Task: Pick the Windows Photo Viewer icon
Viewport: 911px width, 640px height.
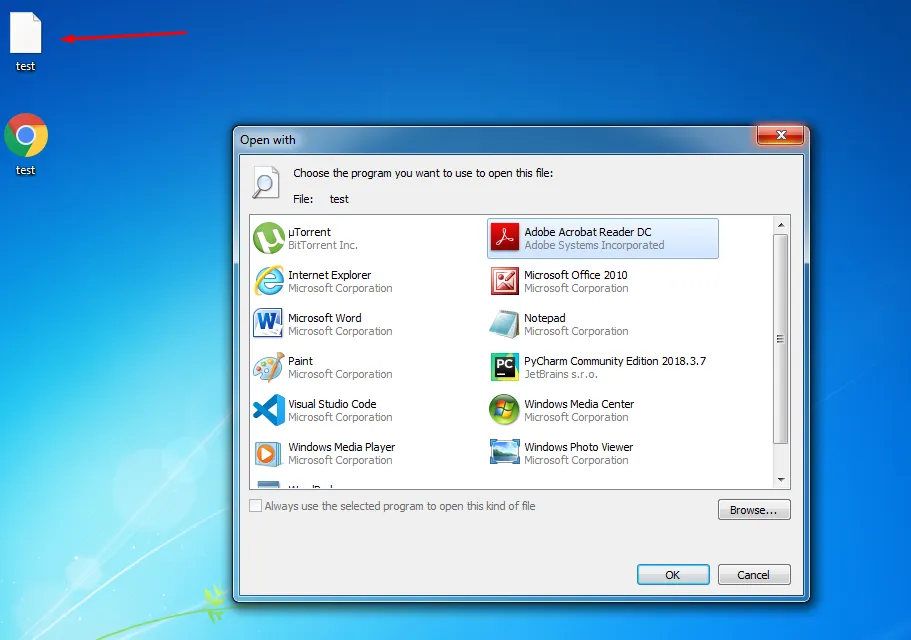Action: pyautogui.click(x=505, y=453)
